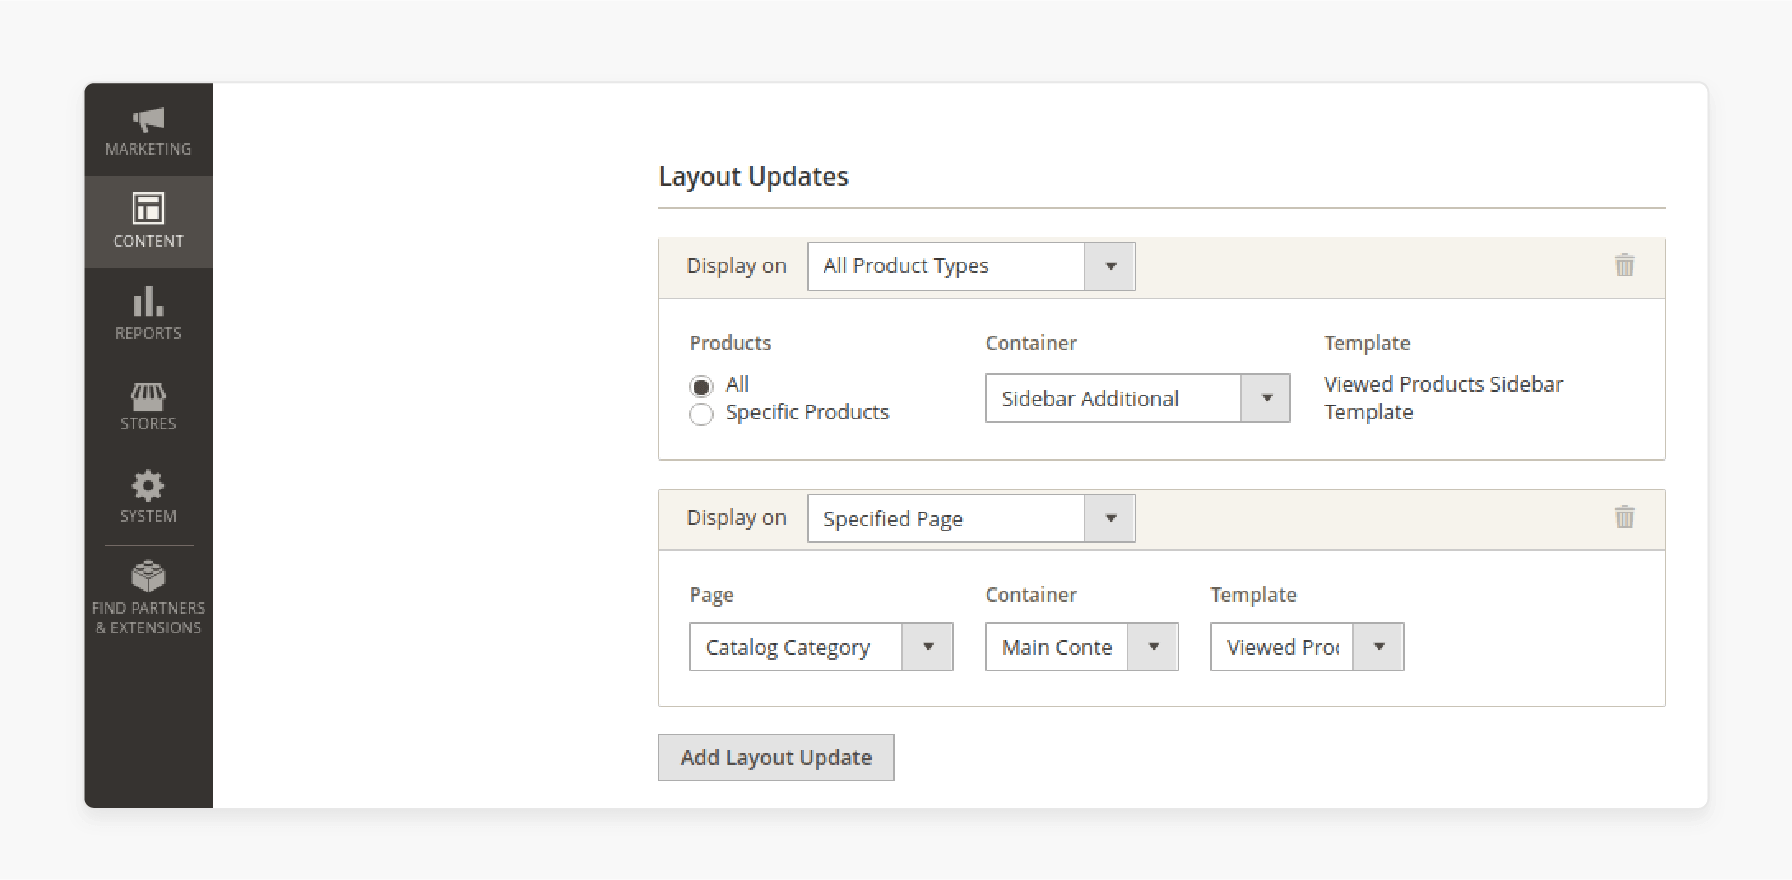Expand the Main Content container dropdown
The height and width of the screenshot is (880, 1792).
(x=1081, y=647)
